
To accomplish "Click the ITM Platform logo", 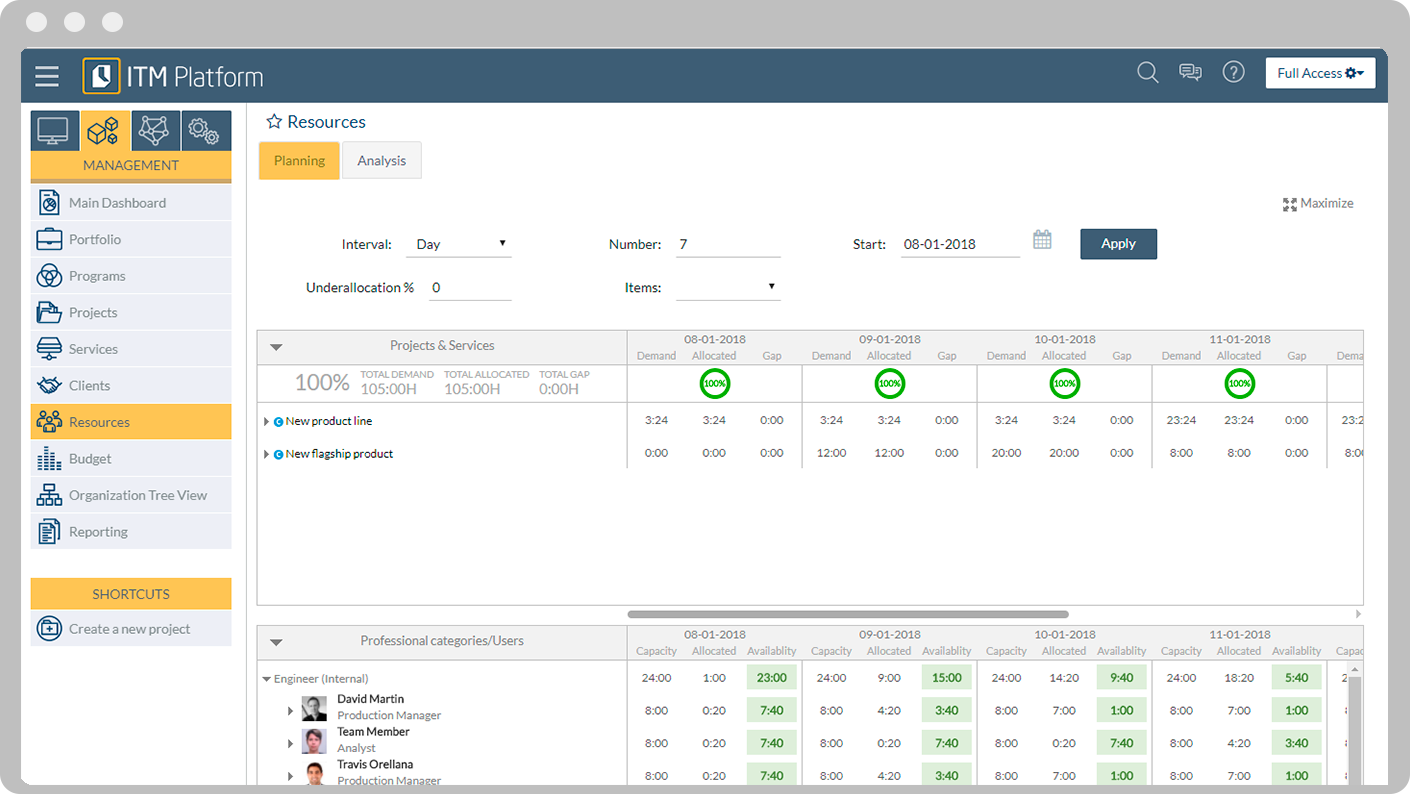I will [173, 76].
